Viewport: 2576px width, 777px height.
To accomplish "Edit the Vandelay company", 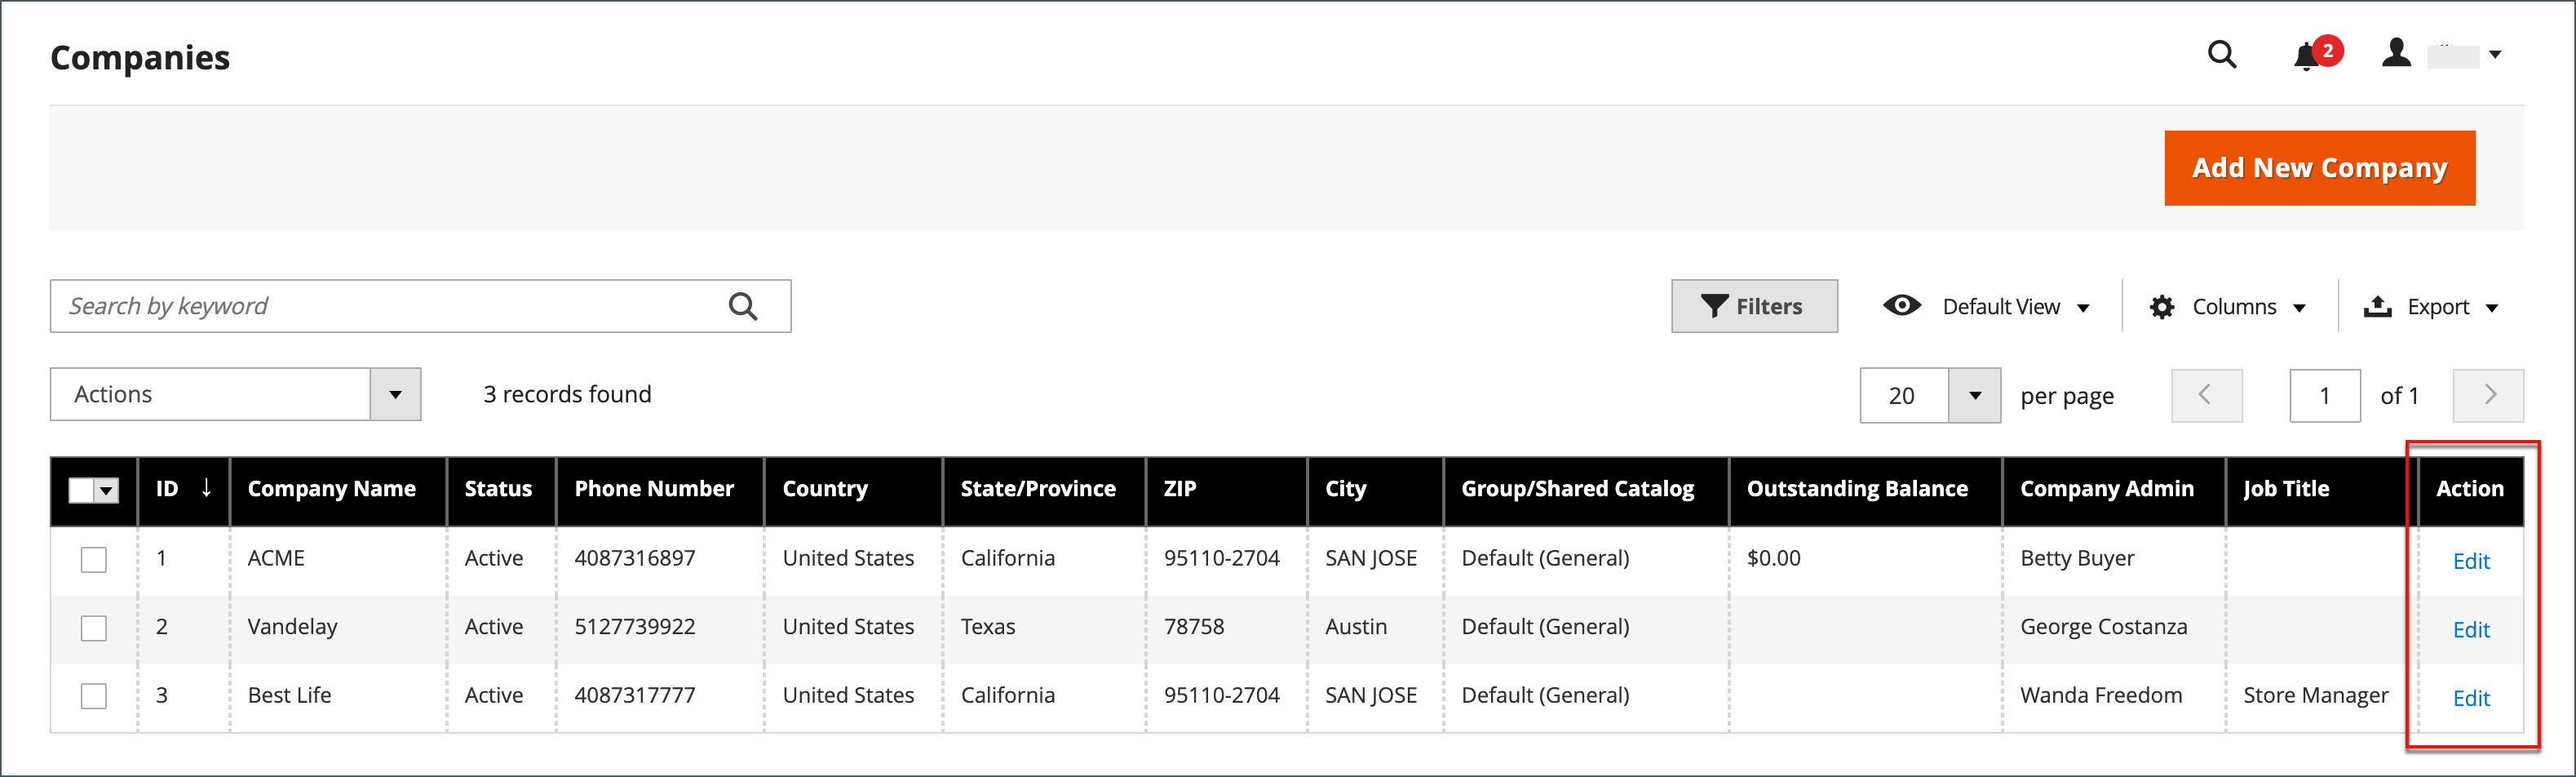I will pyautogui.click(x=2471, y=630).
